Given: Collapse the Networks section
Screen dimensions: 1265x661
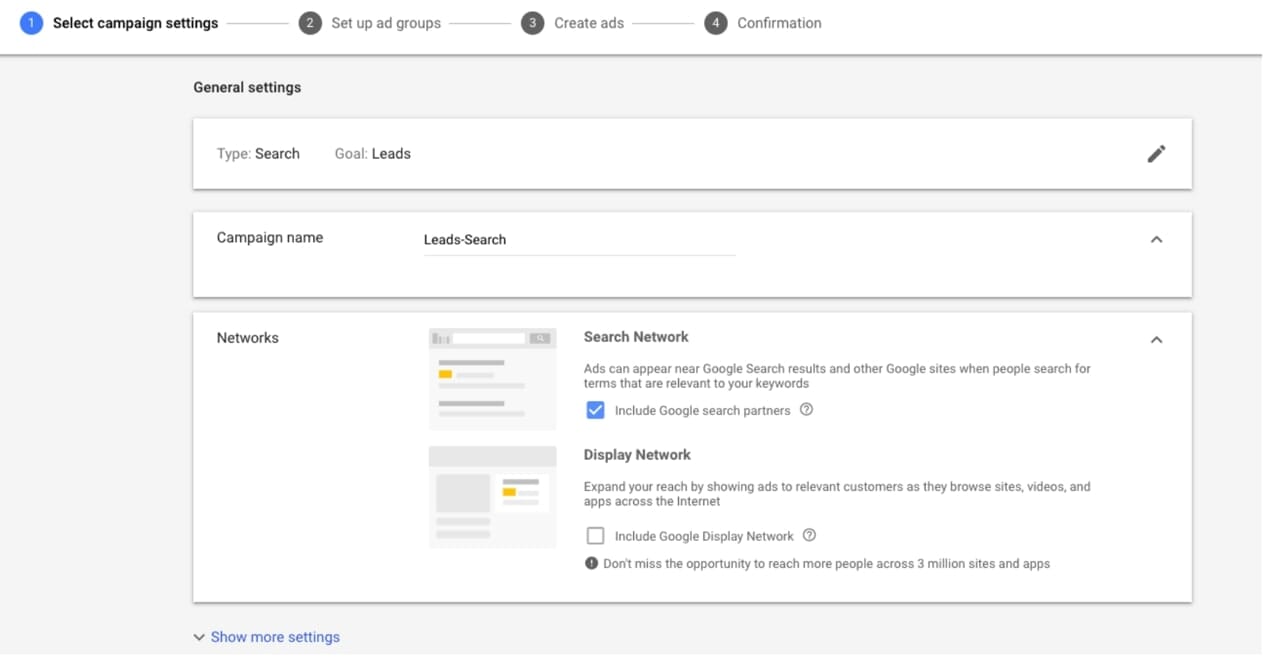Looking at the screenshot, I should (x=1156, y=340).
